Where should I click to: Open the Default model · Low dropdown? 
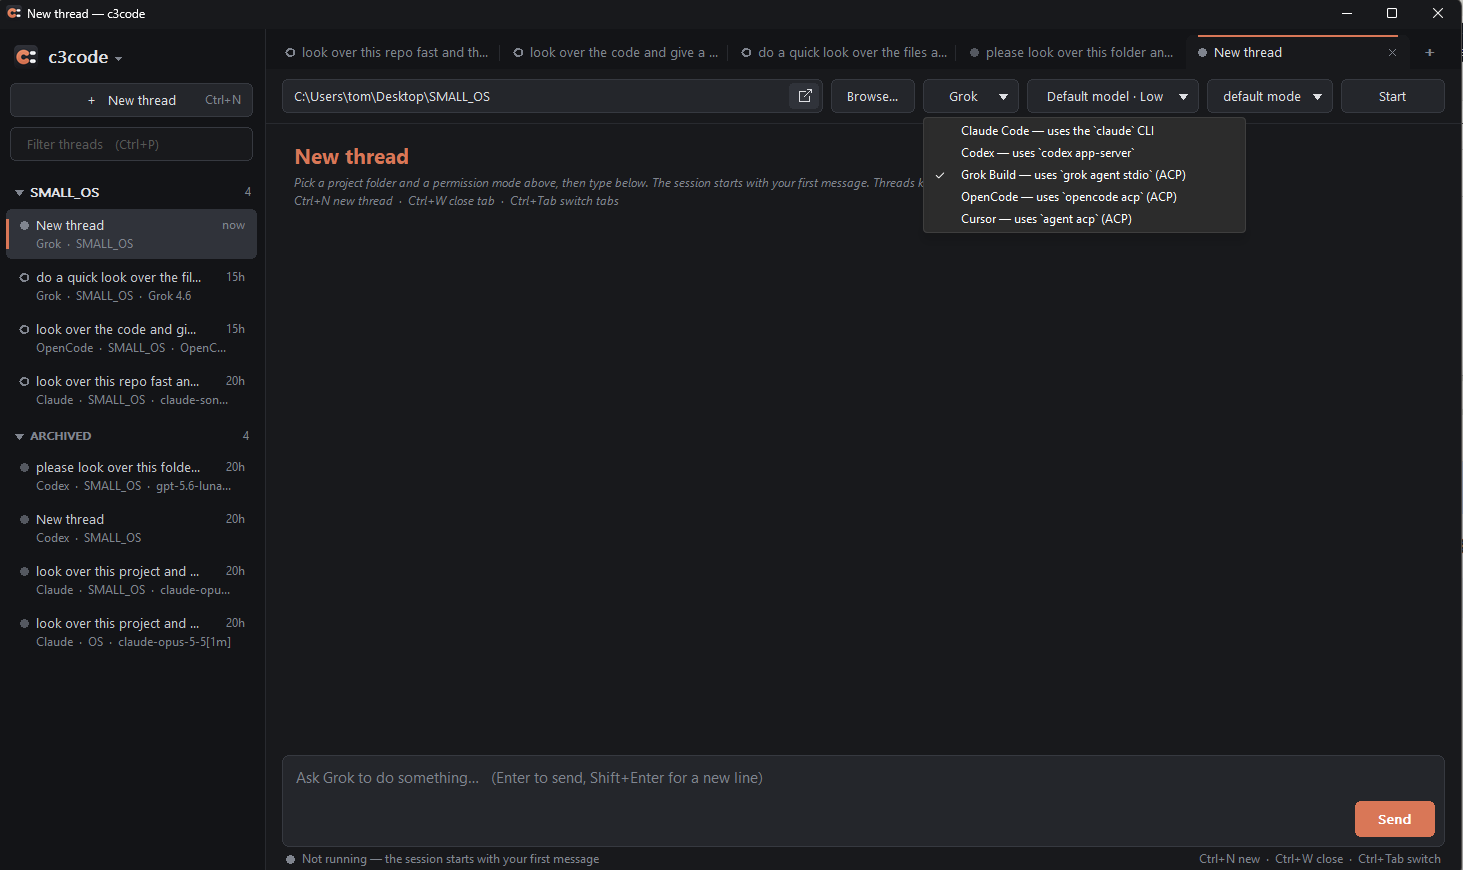click(1113, 96)
